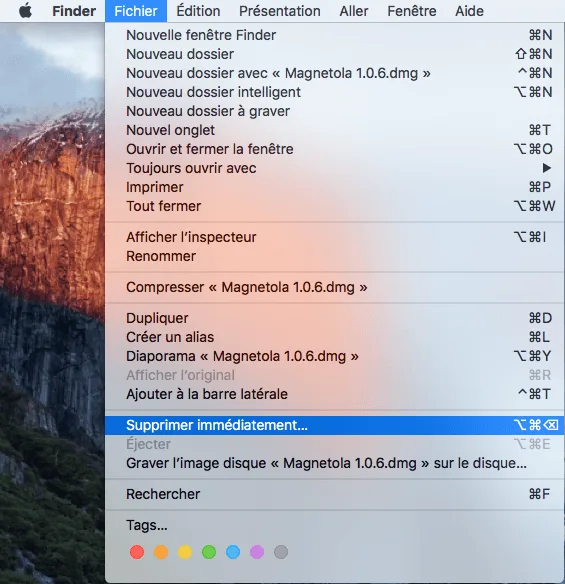
Task: Open the Finder application menu
Action: pos(74,11)
